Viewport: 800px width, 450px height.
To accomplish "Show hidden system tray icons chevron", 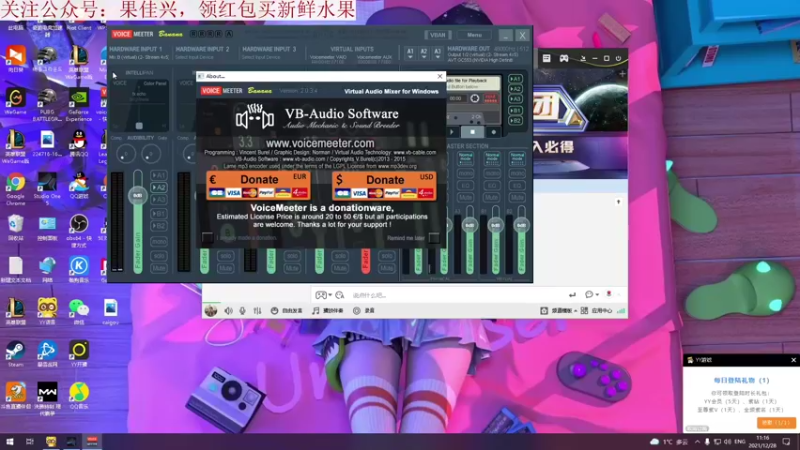I will (697, 441).
